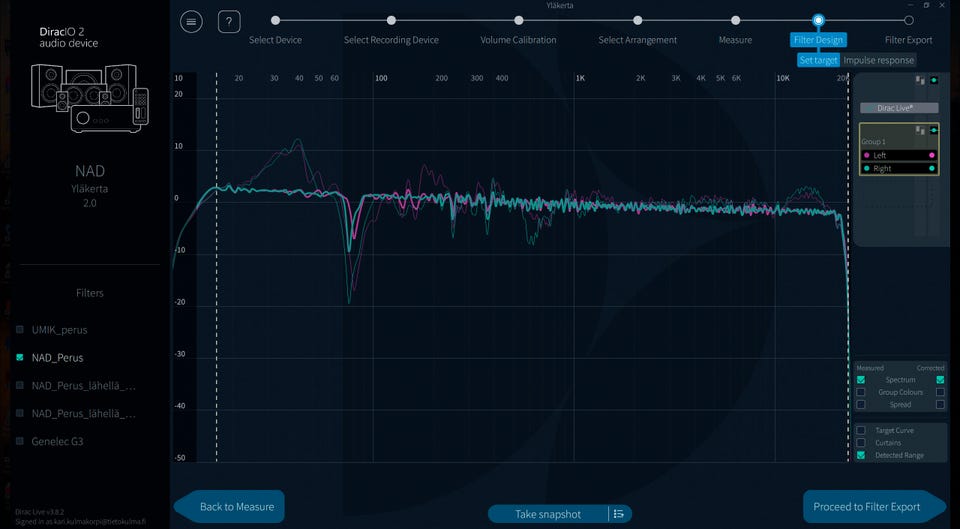The image size is (960, 529).
Task: Enable the Genelec G3 filter checkbox
Action: point(20,441)
